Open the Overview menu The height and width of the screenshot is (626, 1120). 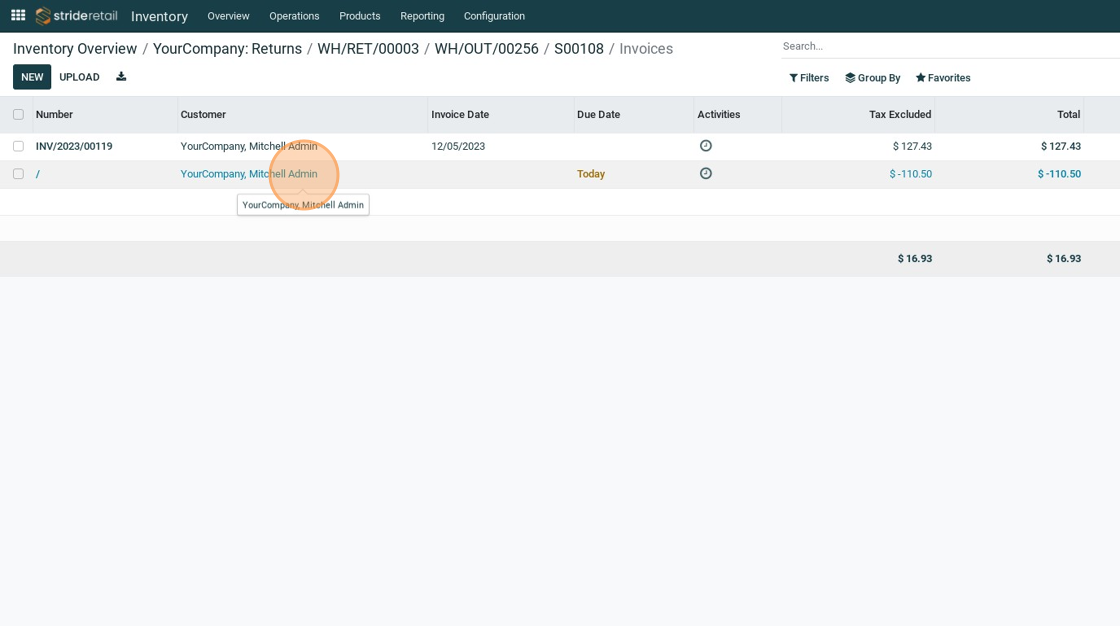click(x=229, y=16)
